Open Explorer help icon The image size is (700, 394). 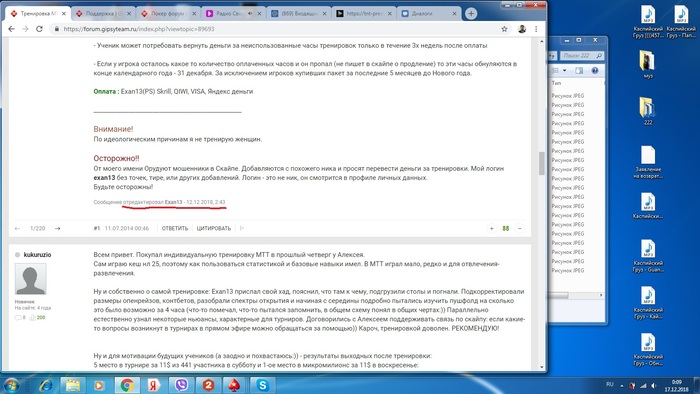click(x=595, y=71)
